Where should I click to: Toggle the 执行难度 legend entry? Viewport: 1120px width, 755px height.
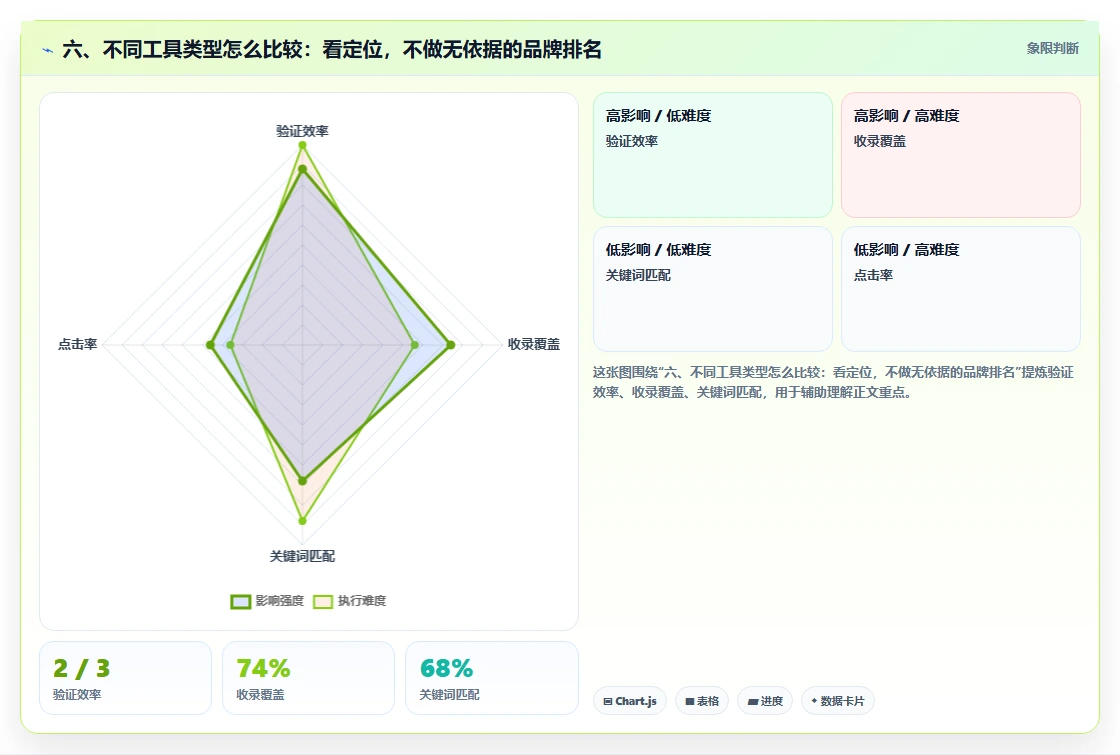point(349,601)
